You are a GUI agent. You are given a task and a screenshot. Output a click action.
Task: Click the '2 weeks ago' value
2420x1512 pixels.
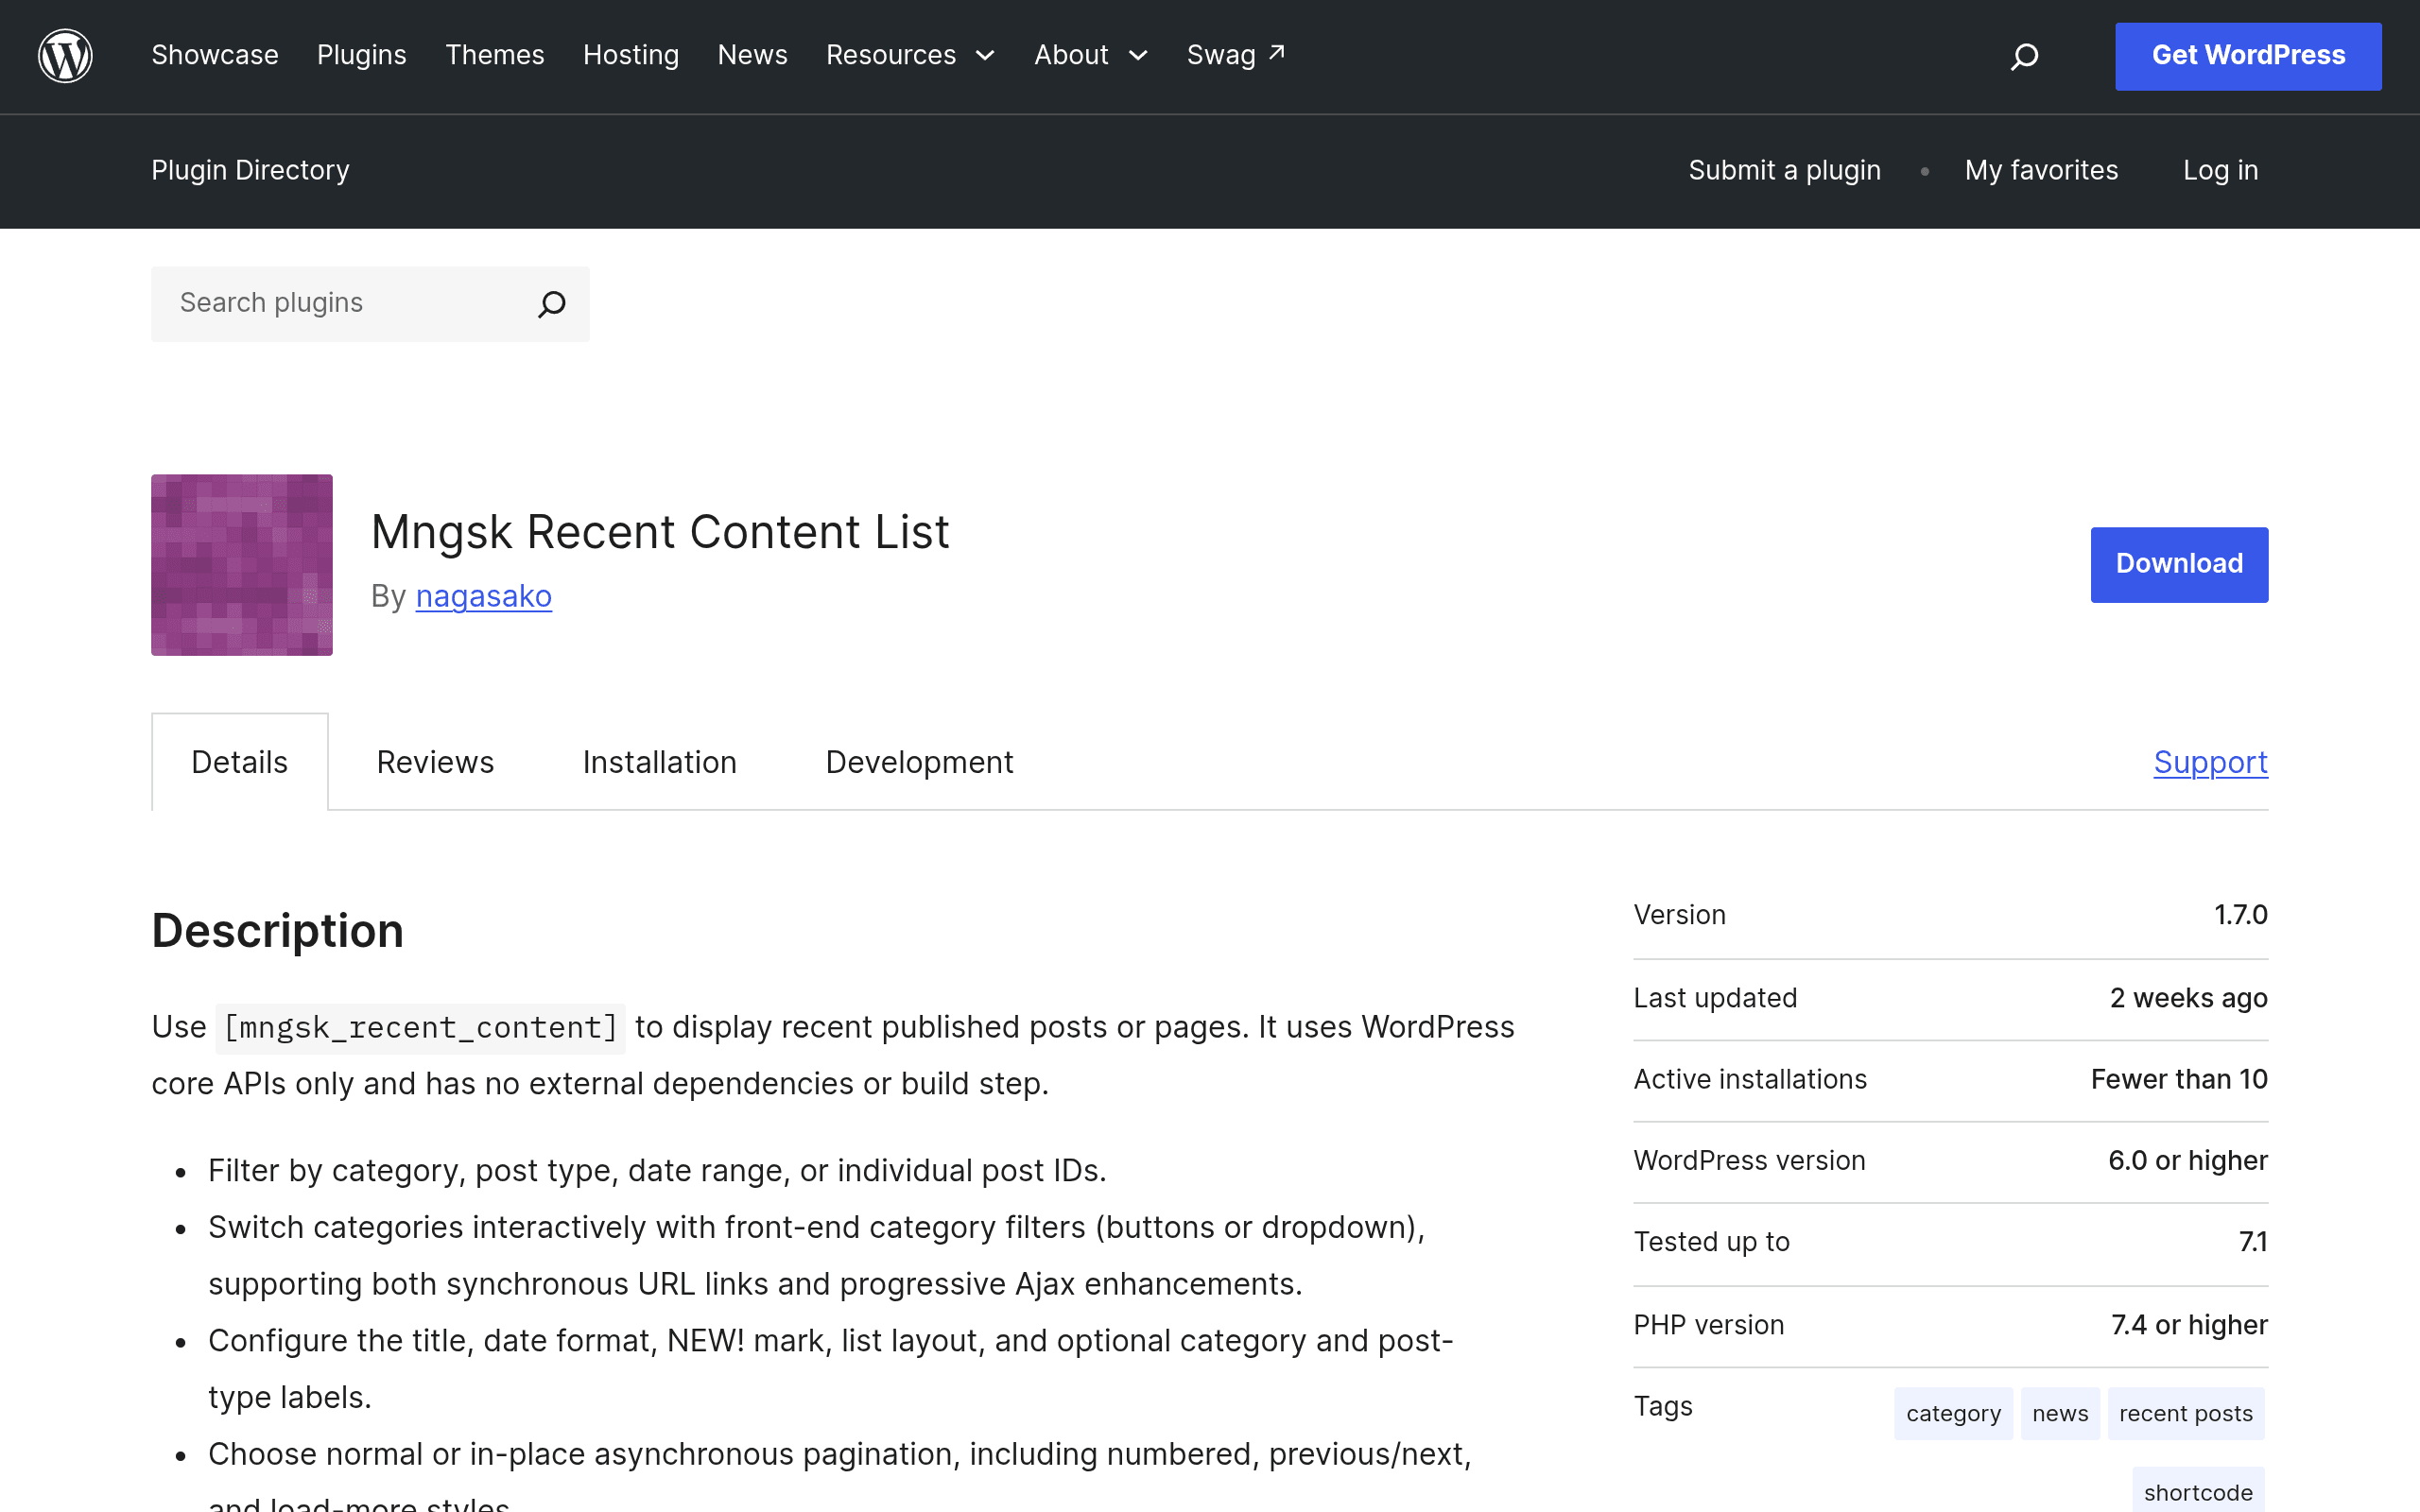pyautogui.click(x=2189, y=998)
